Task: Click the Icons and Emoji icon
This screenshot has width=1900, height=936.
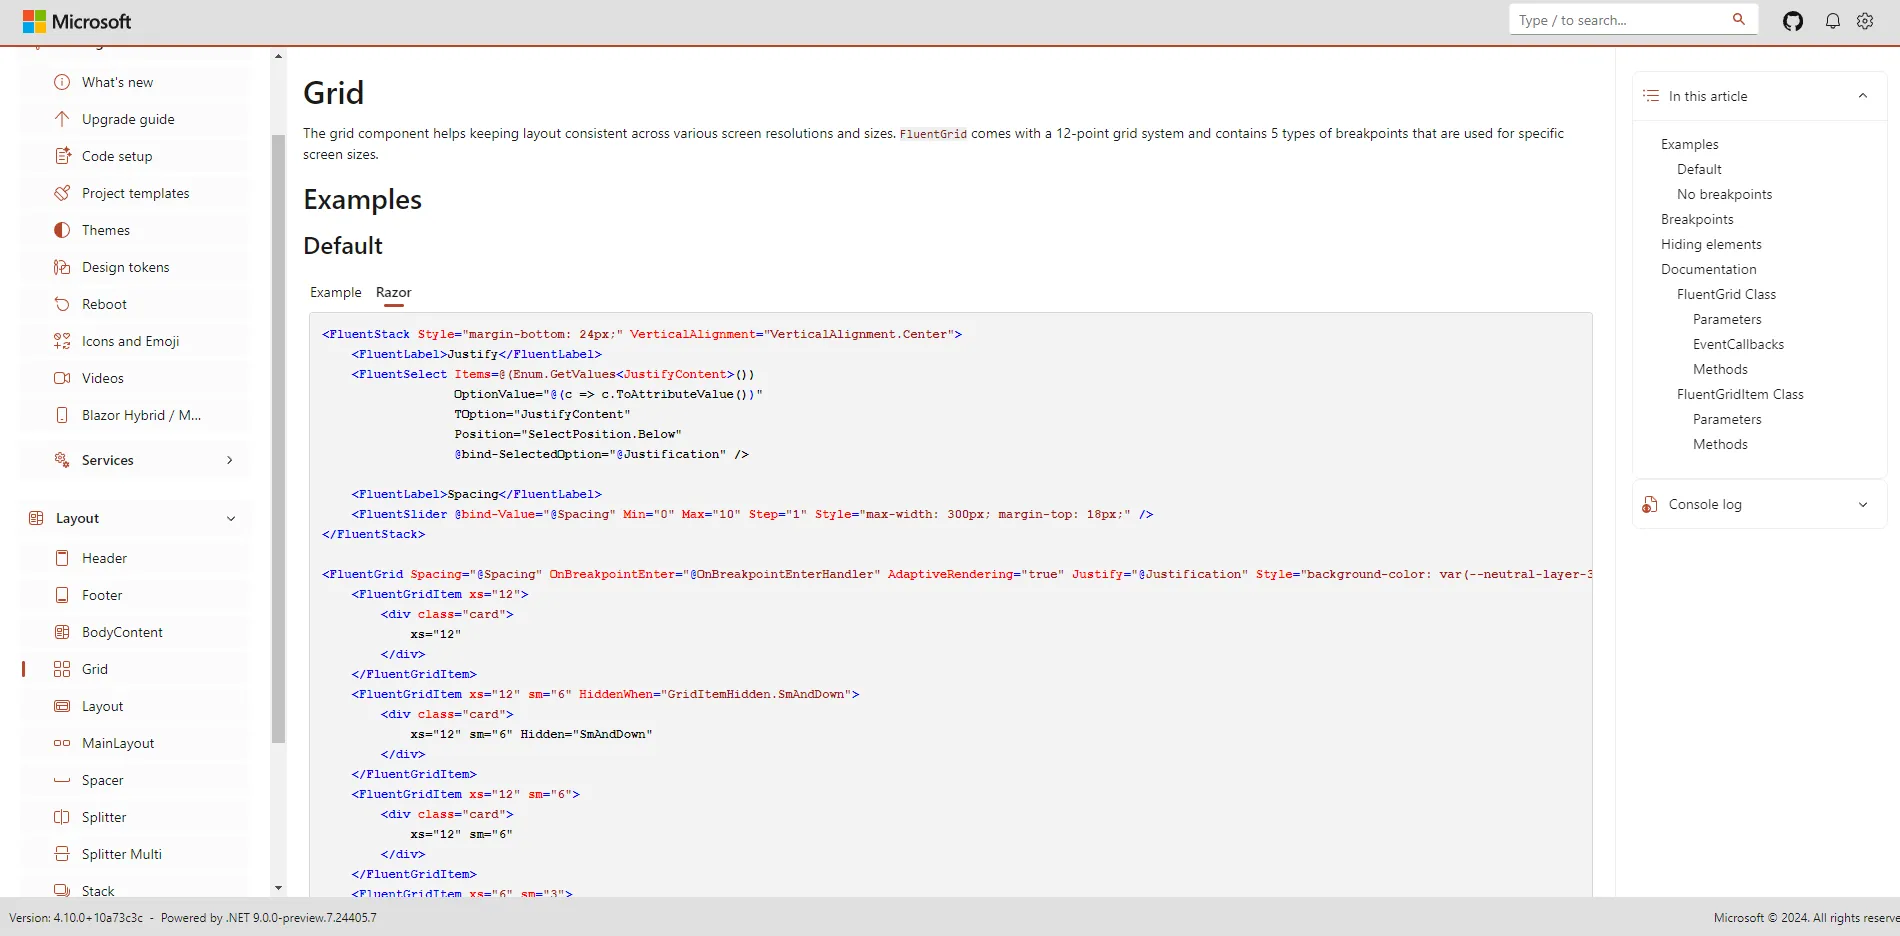Action: [62, 341]
